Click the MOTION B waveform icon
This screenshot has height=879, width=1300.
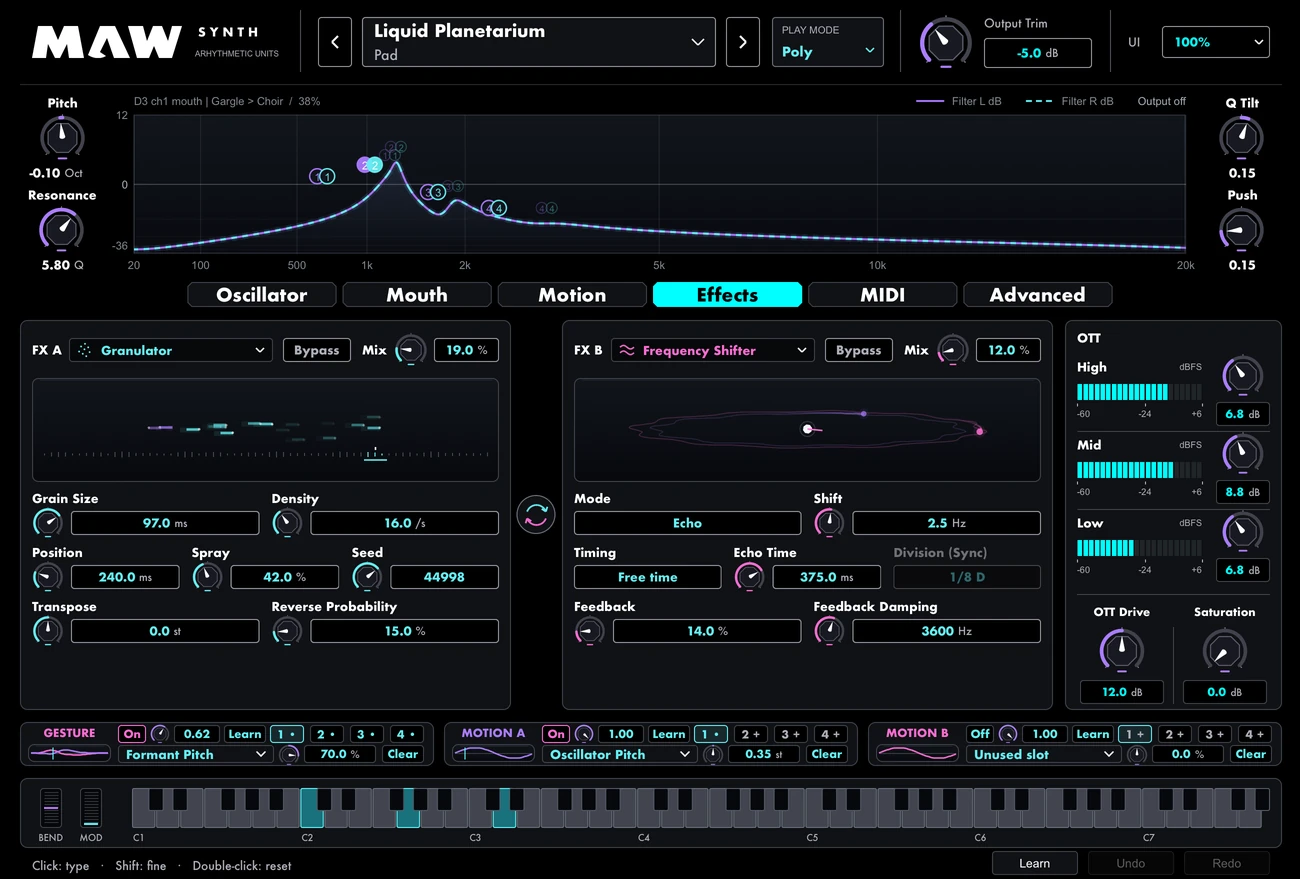click(917, 754)
